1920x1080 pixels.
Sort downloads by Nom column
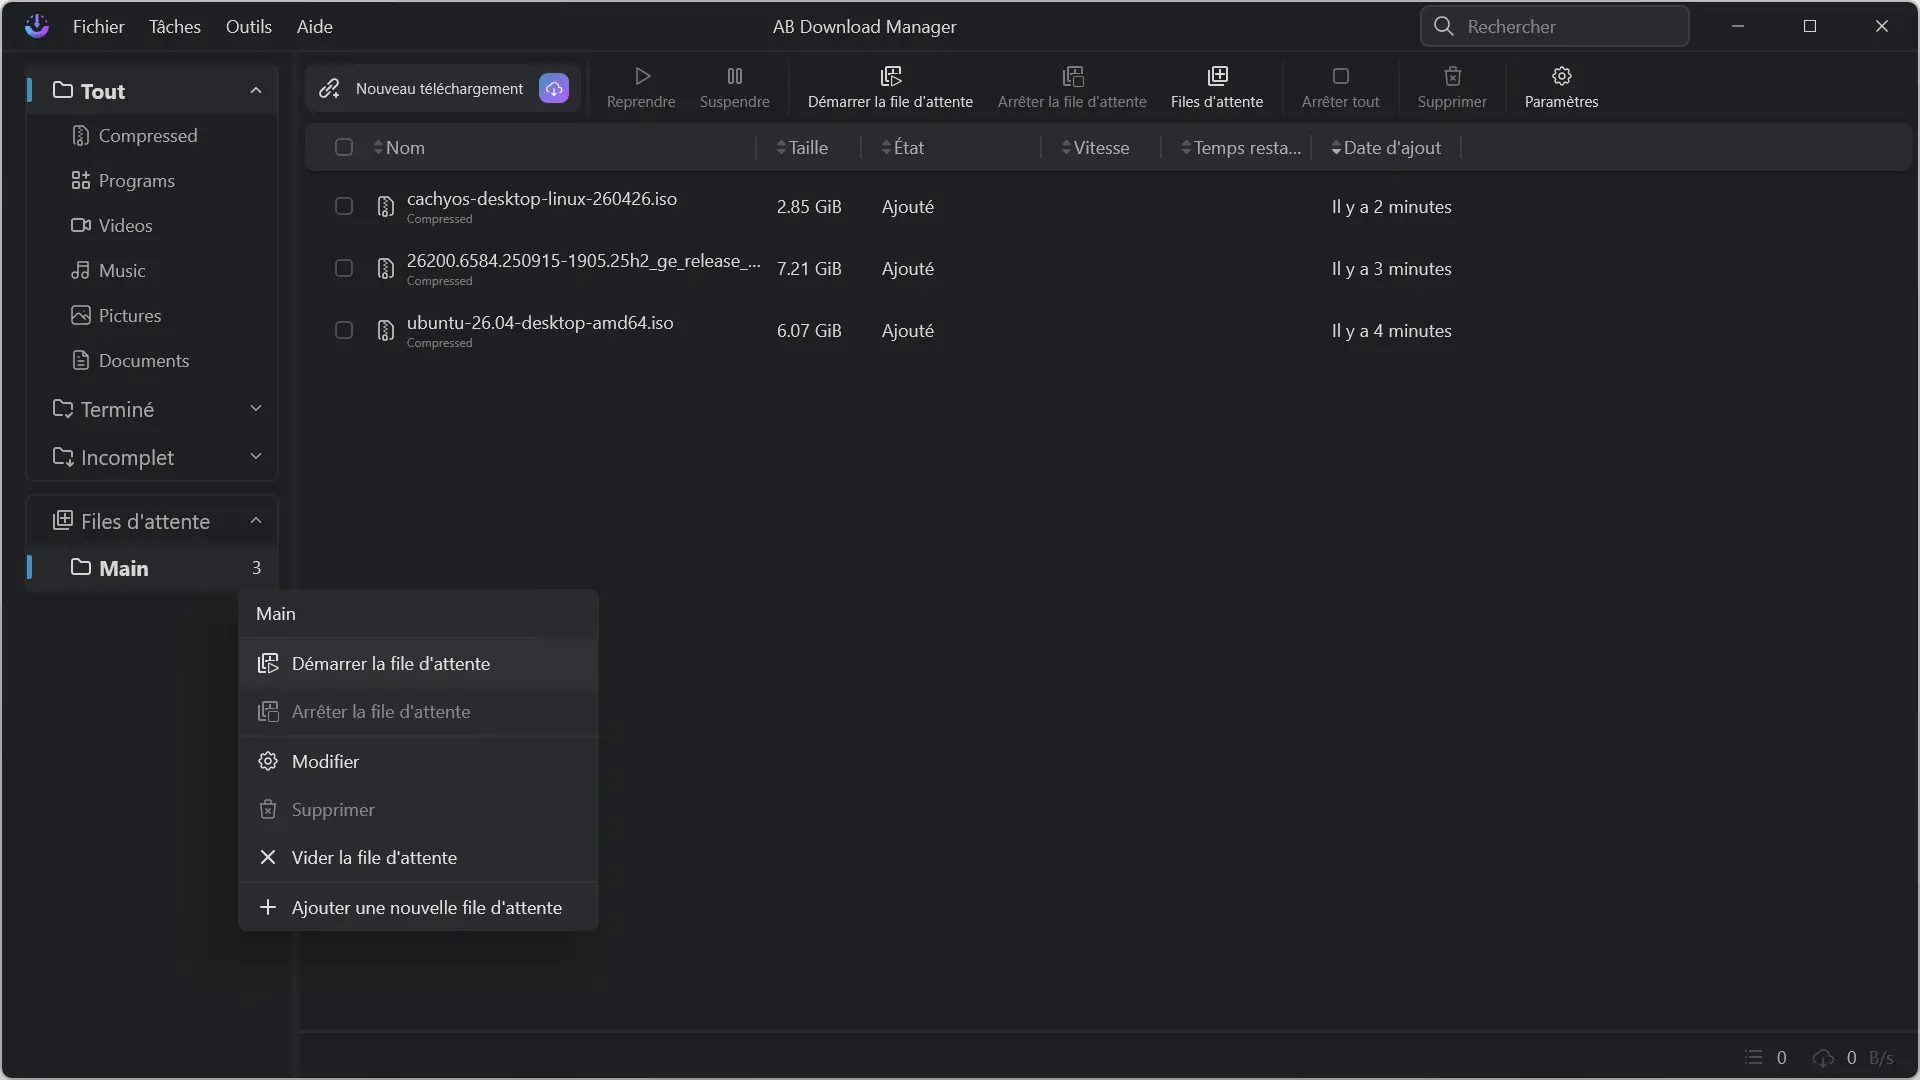399,147
